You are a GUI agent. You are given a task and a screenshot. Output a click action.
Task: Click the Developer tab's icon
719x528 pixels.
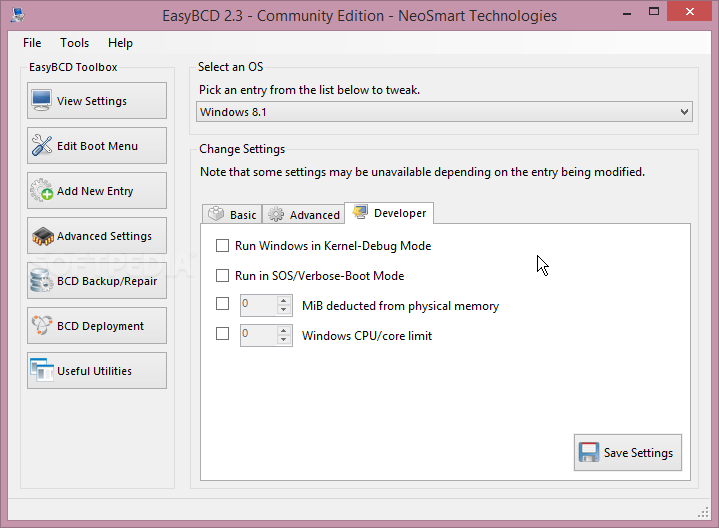pos(360,212)
